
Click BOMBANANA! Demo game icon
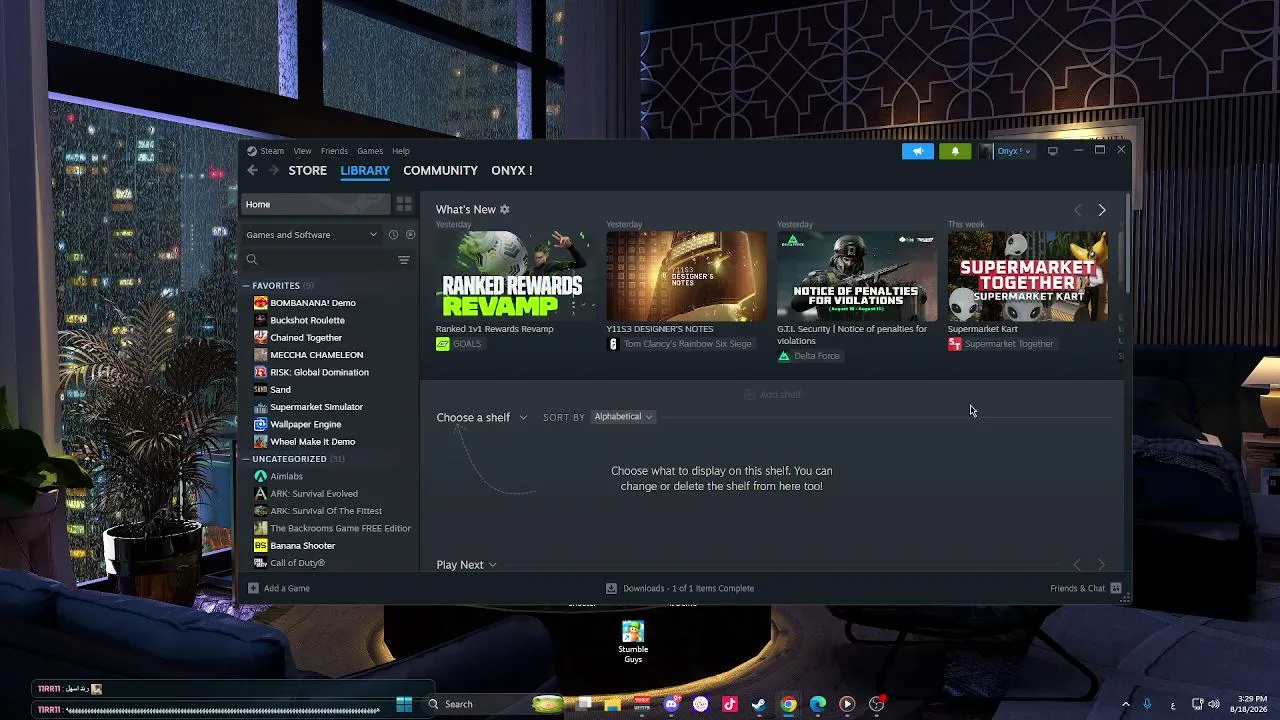coord(260,303)
